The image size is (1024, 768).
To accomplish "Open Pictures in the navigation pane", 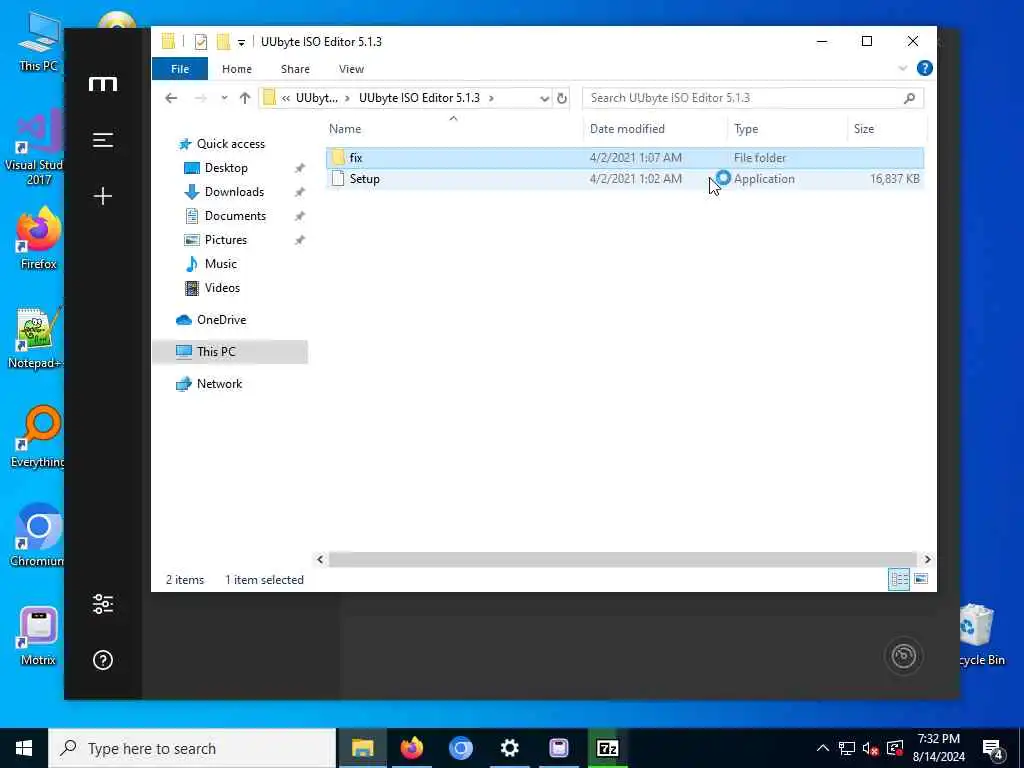I will coord(225,240).
